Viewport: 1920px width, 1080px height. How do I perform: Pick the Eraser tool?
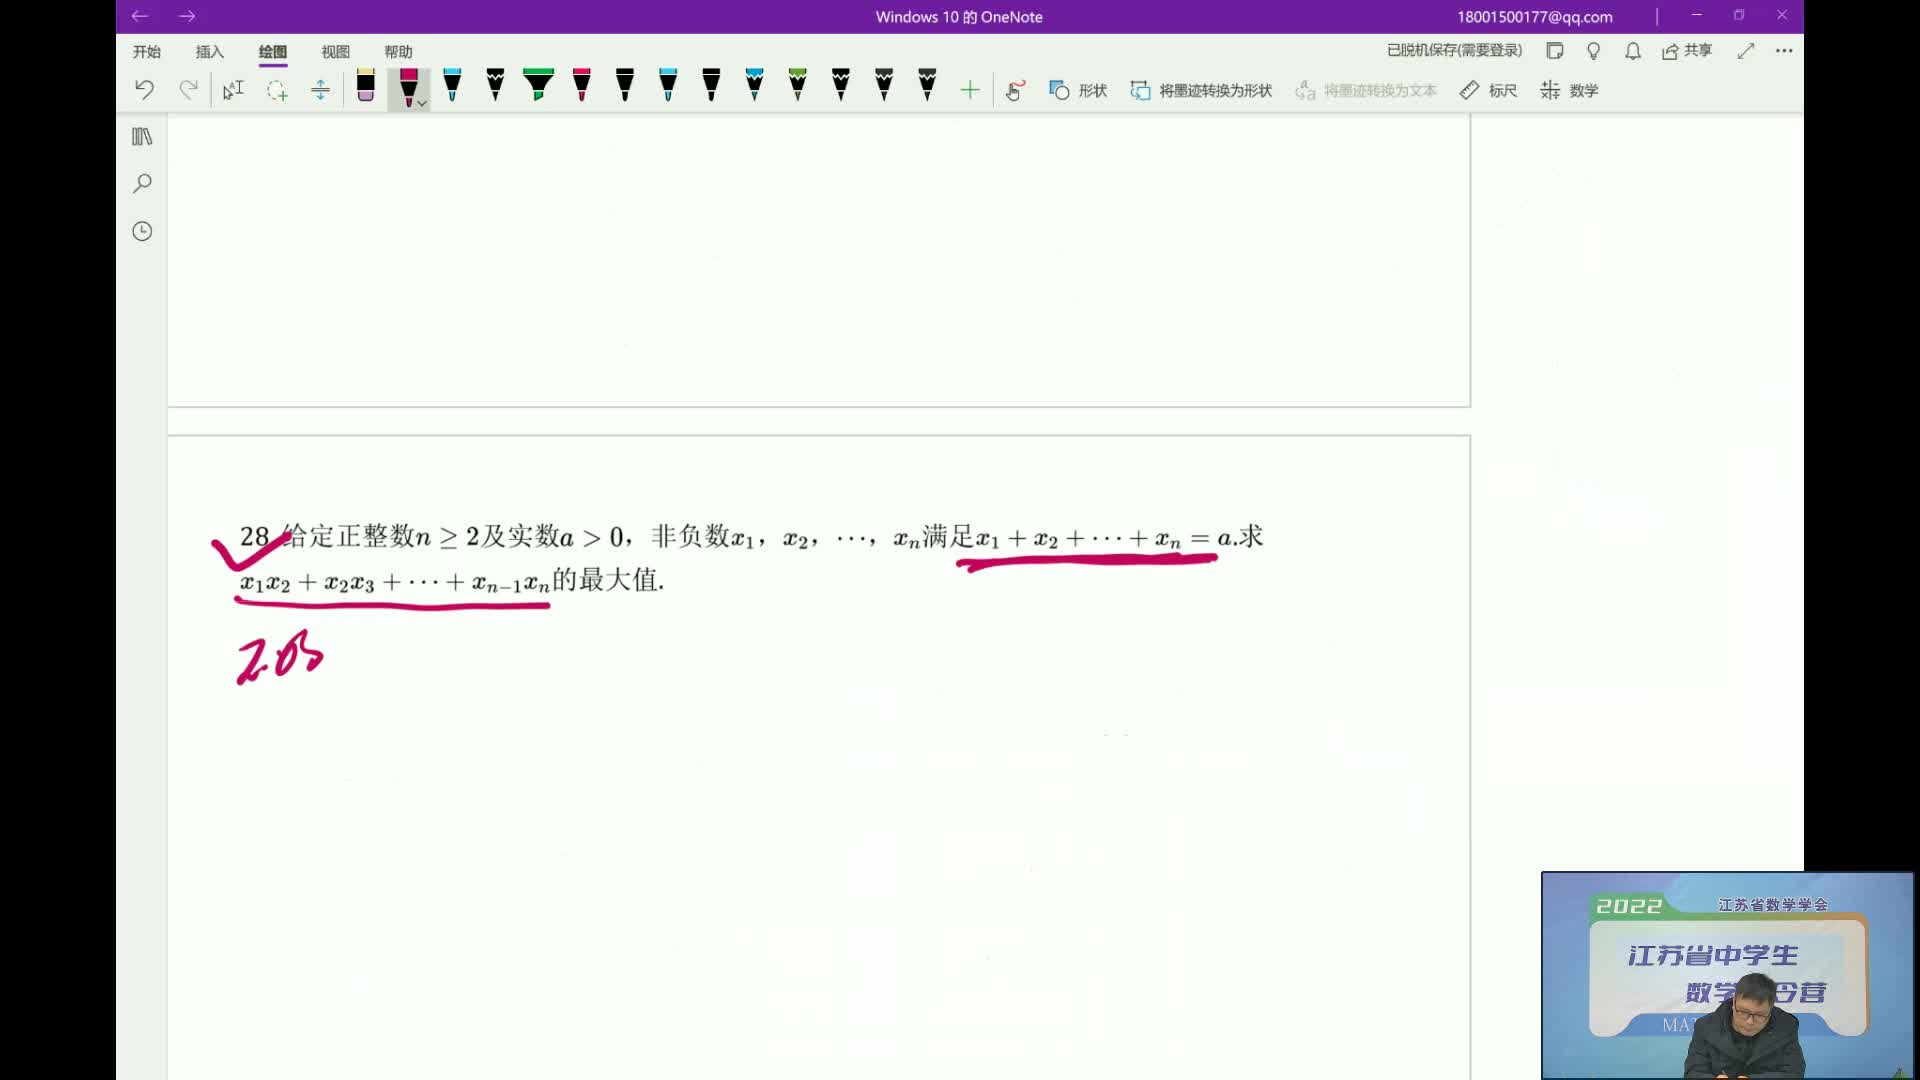click(365, 86)
